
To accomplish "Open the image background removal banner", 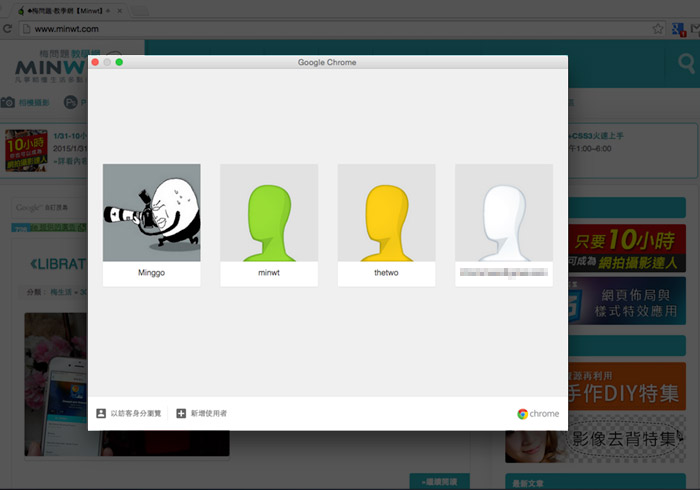I will pyautogui.click(x=596, y=440).
